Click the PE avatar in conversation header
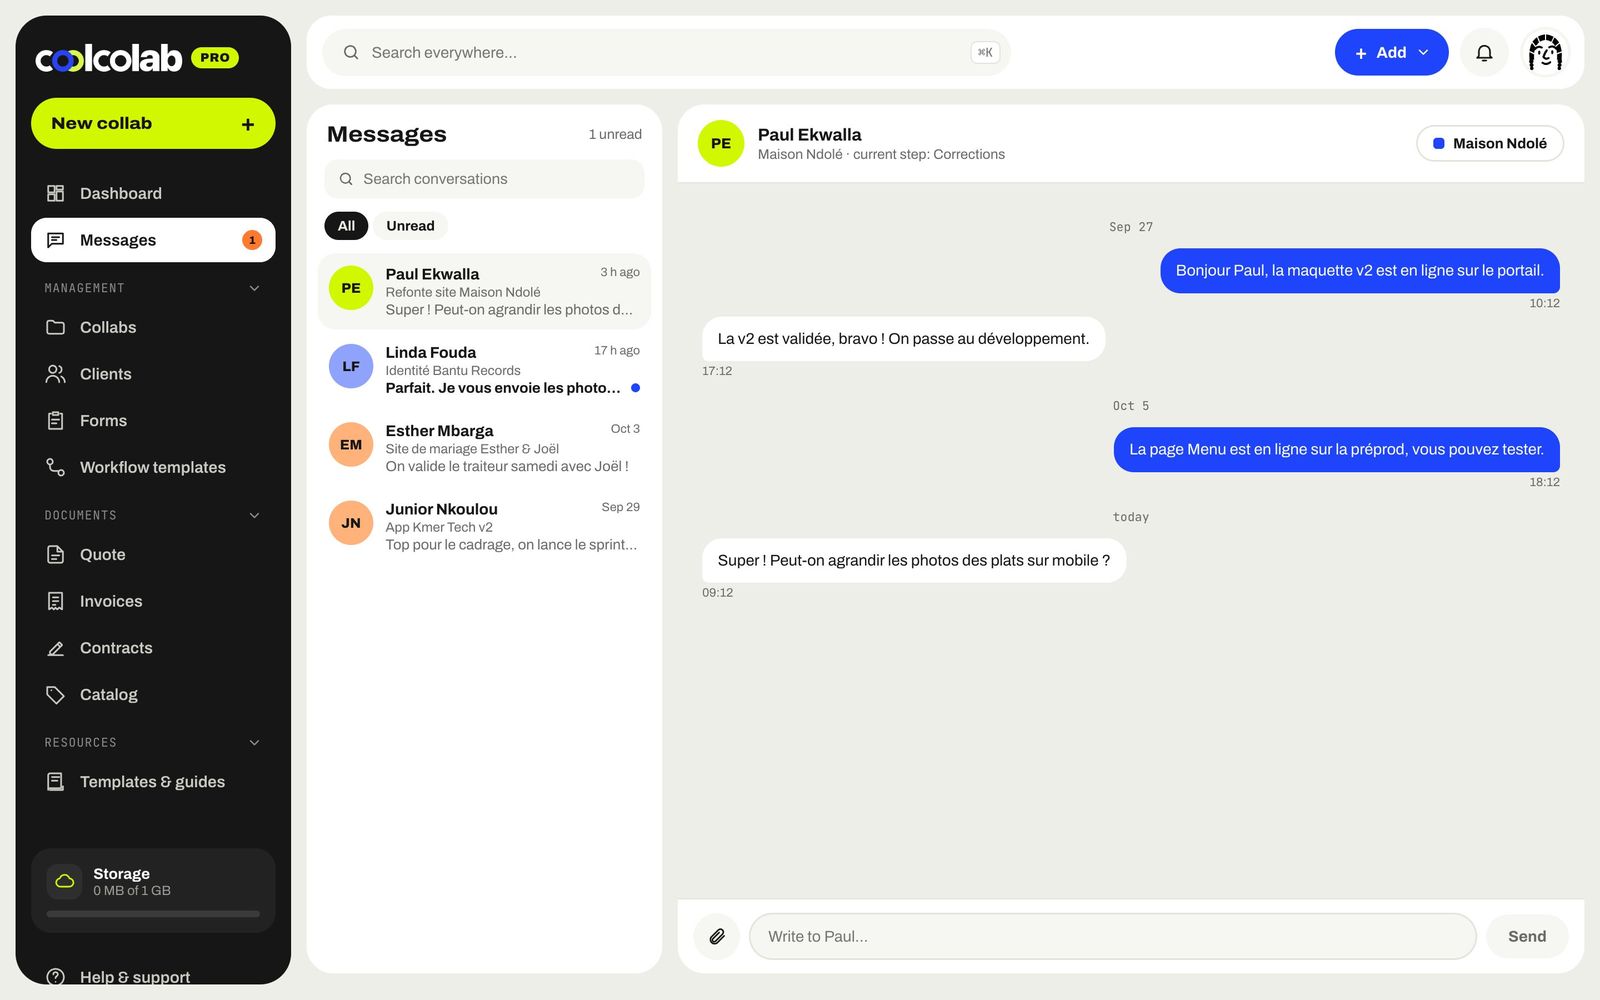This screenshot has width=1600, height=1000. (x=721, y=144)
